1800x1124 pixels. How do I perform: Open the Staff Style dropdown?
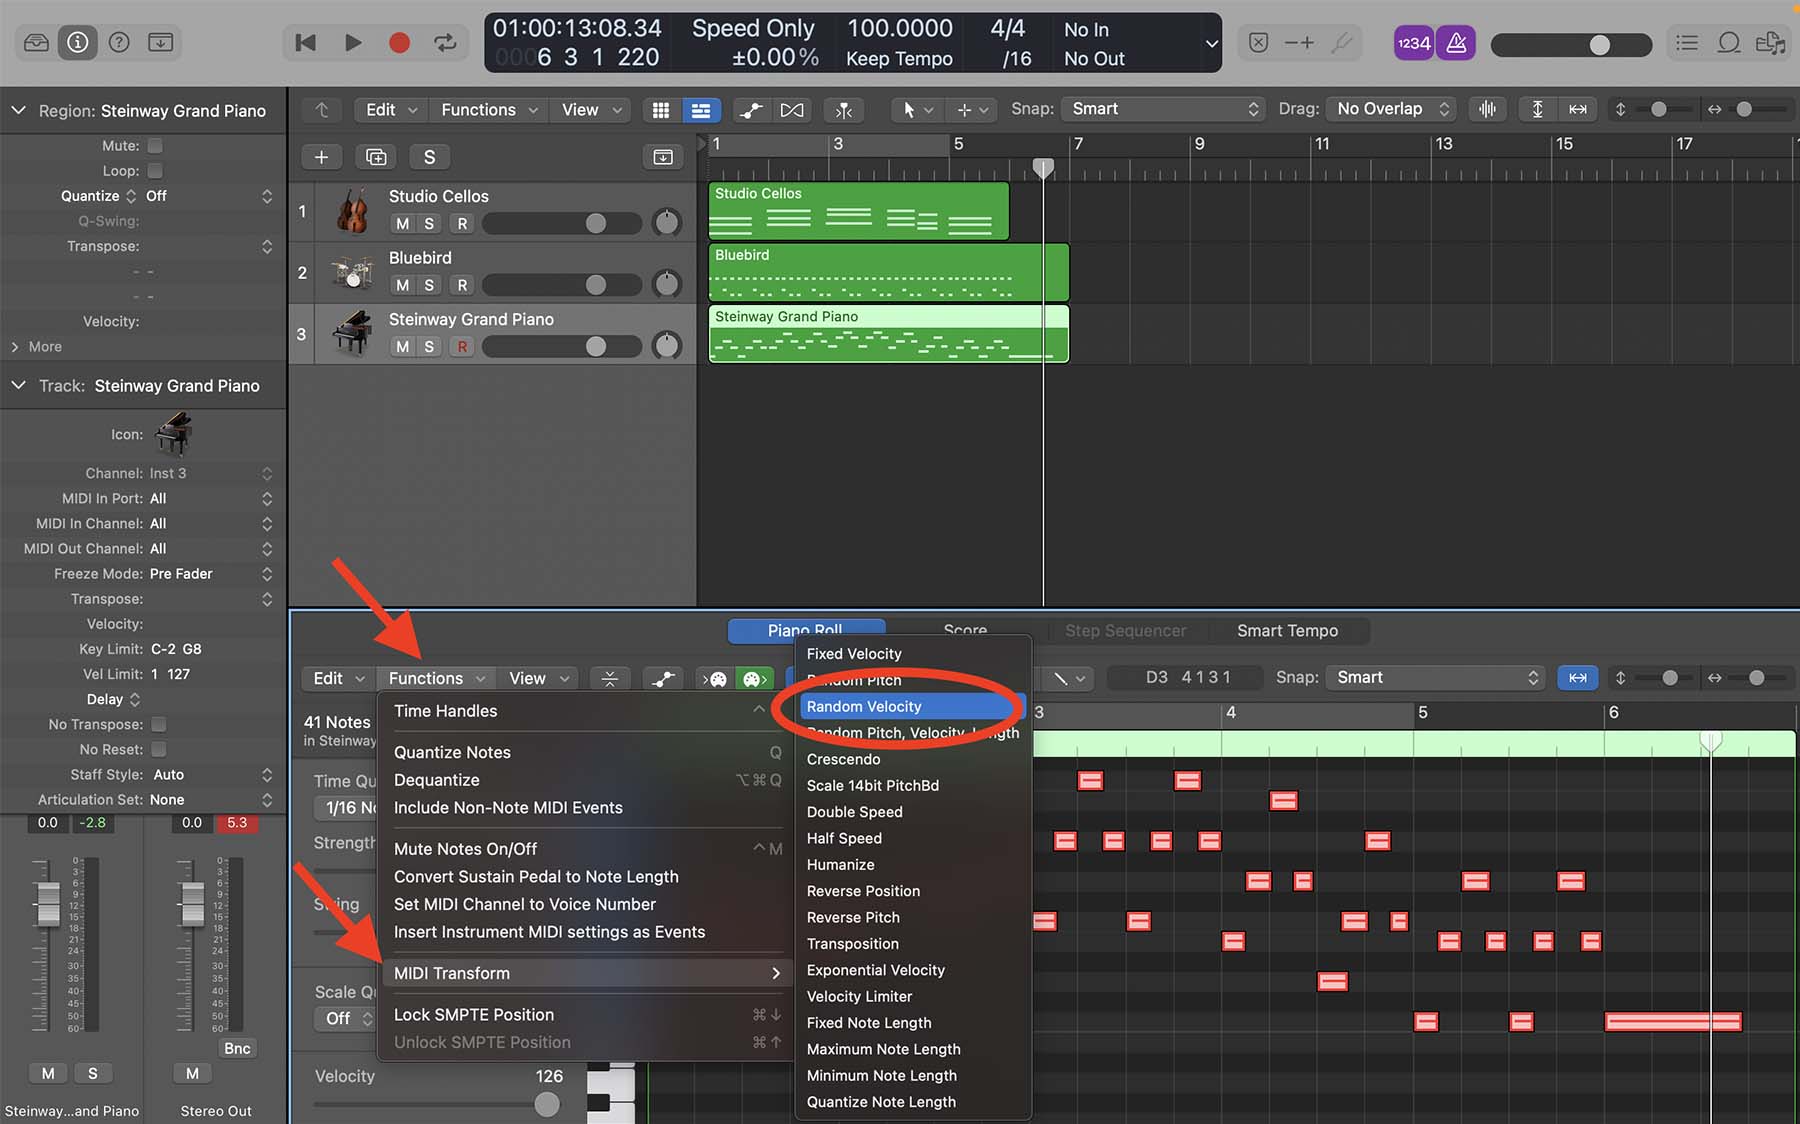tap(211, 774)
